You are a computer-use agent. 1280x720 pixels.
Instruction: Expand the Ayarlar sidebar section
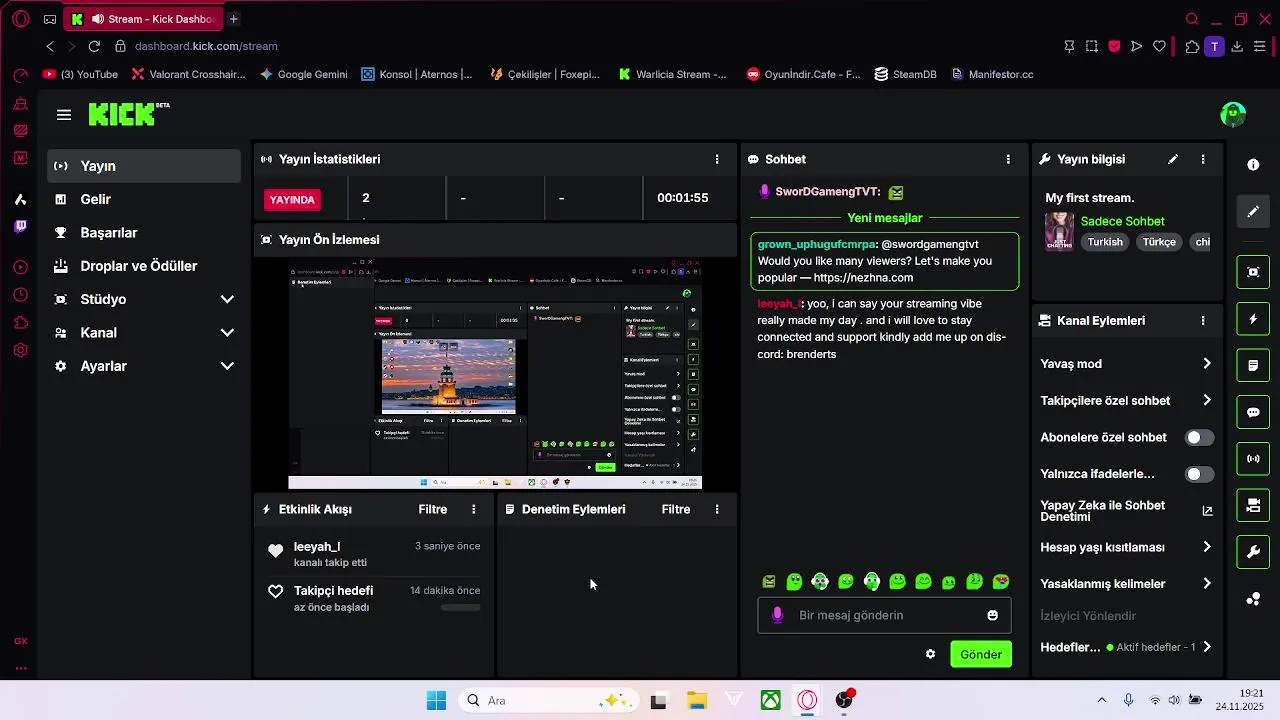click(144, 366)
